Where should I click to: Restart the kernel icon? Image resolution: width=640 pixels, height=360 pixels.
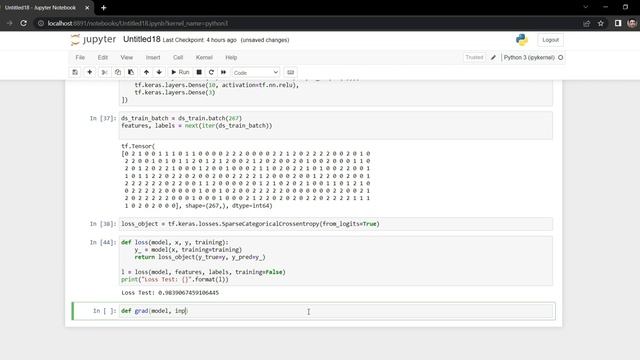(211, 72)
